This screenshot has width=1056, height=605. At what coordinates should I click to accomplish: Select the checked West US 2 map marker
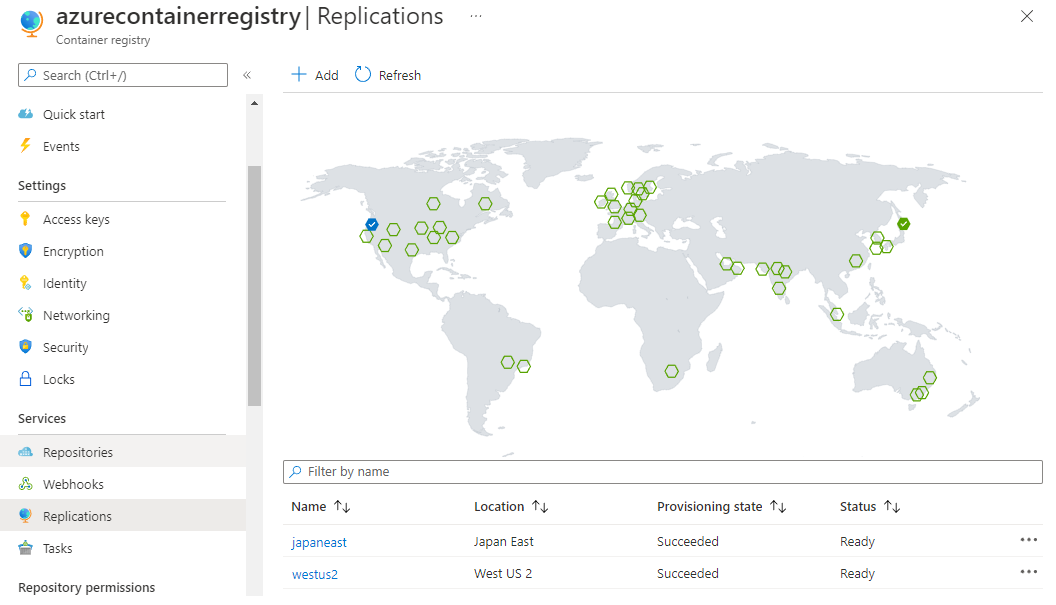point(372,224)
